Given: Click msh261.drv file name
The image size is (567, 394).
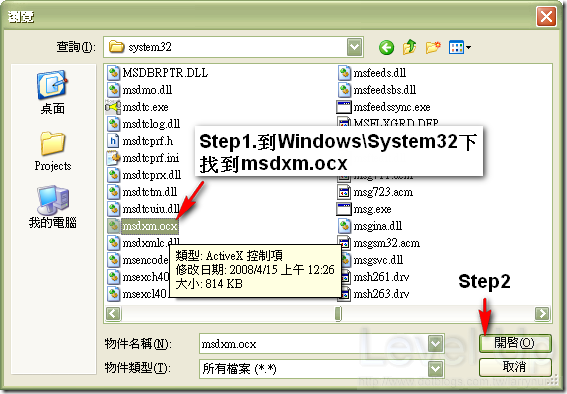Looking at the screenshot, I should pyautogui.click(x=381, y=277).
